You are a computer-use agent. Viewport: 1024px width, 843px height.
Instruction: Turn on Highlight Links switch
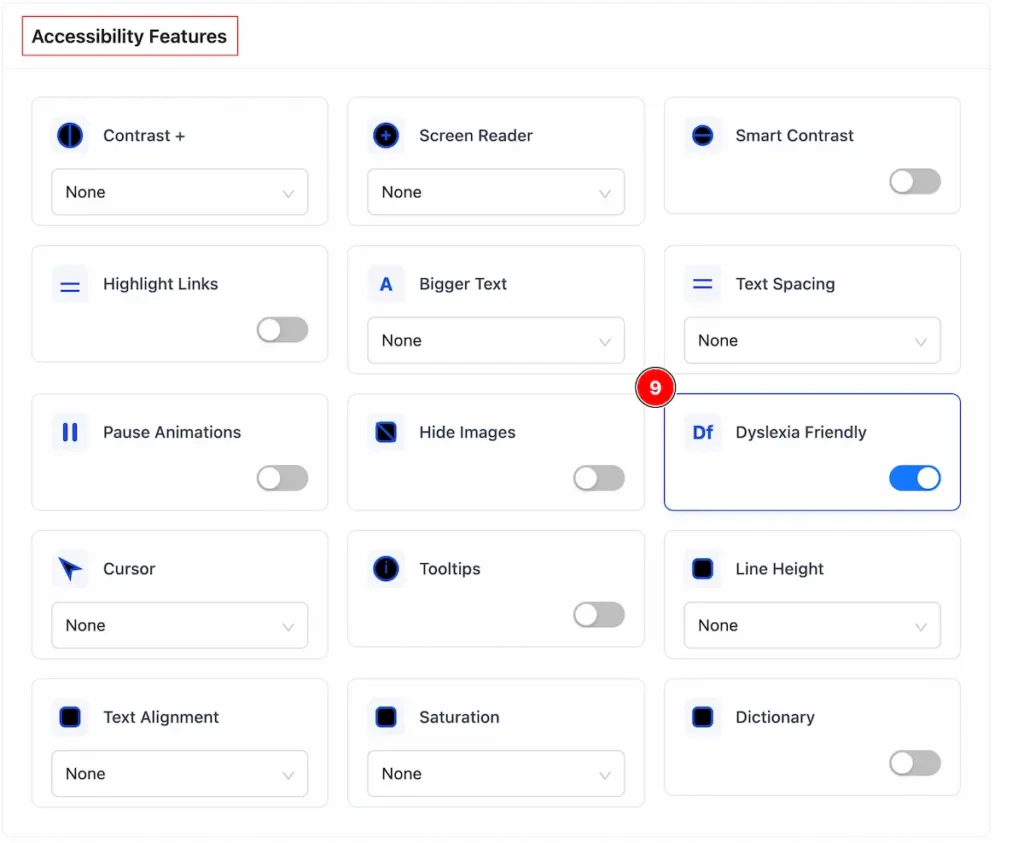pyautogui.click(x=282, y=330)
